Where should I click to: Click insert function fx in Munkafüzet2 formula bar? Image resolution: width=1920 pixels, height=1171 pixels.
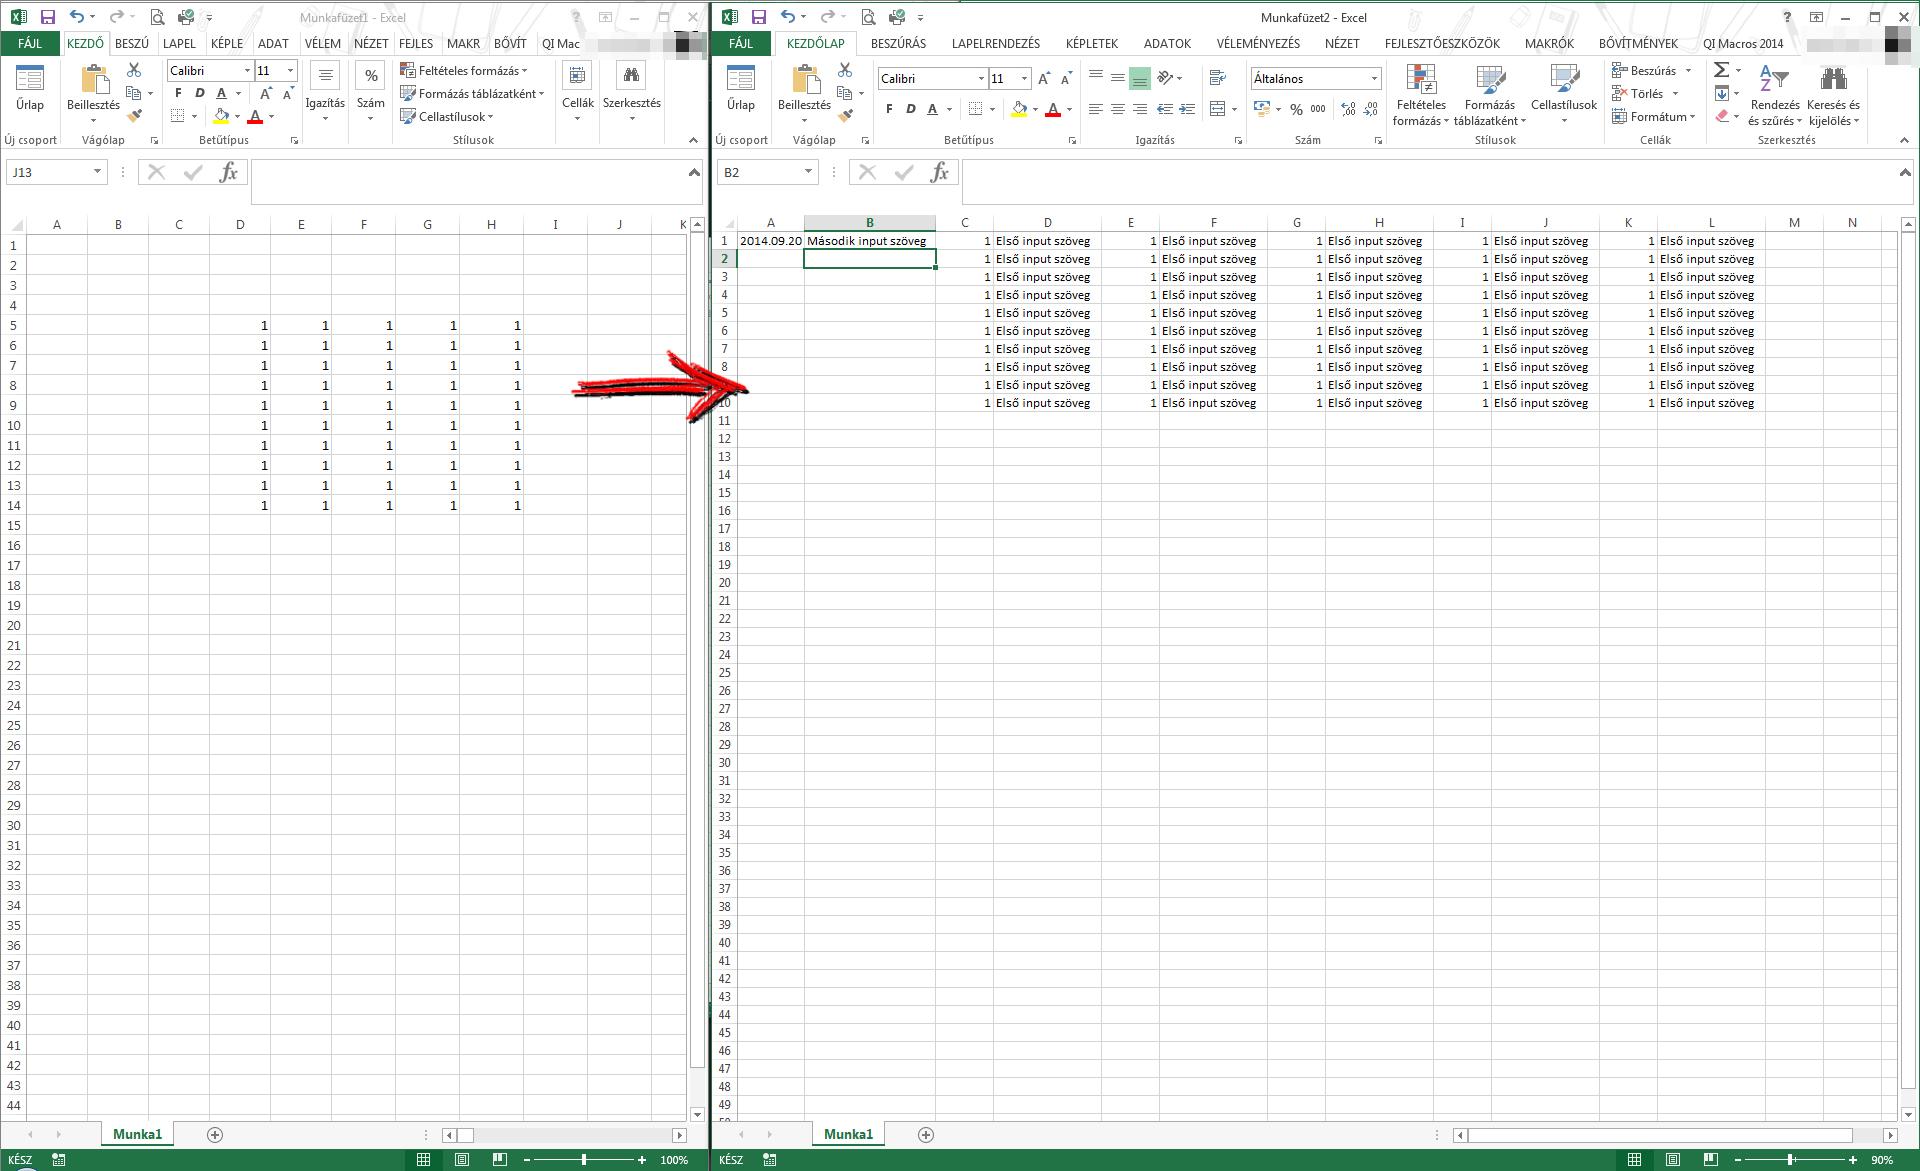[x=940, y=172]
